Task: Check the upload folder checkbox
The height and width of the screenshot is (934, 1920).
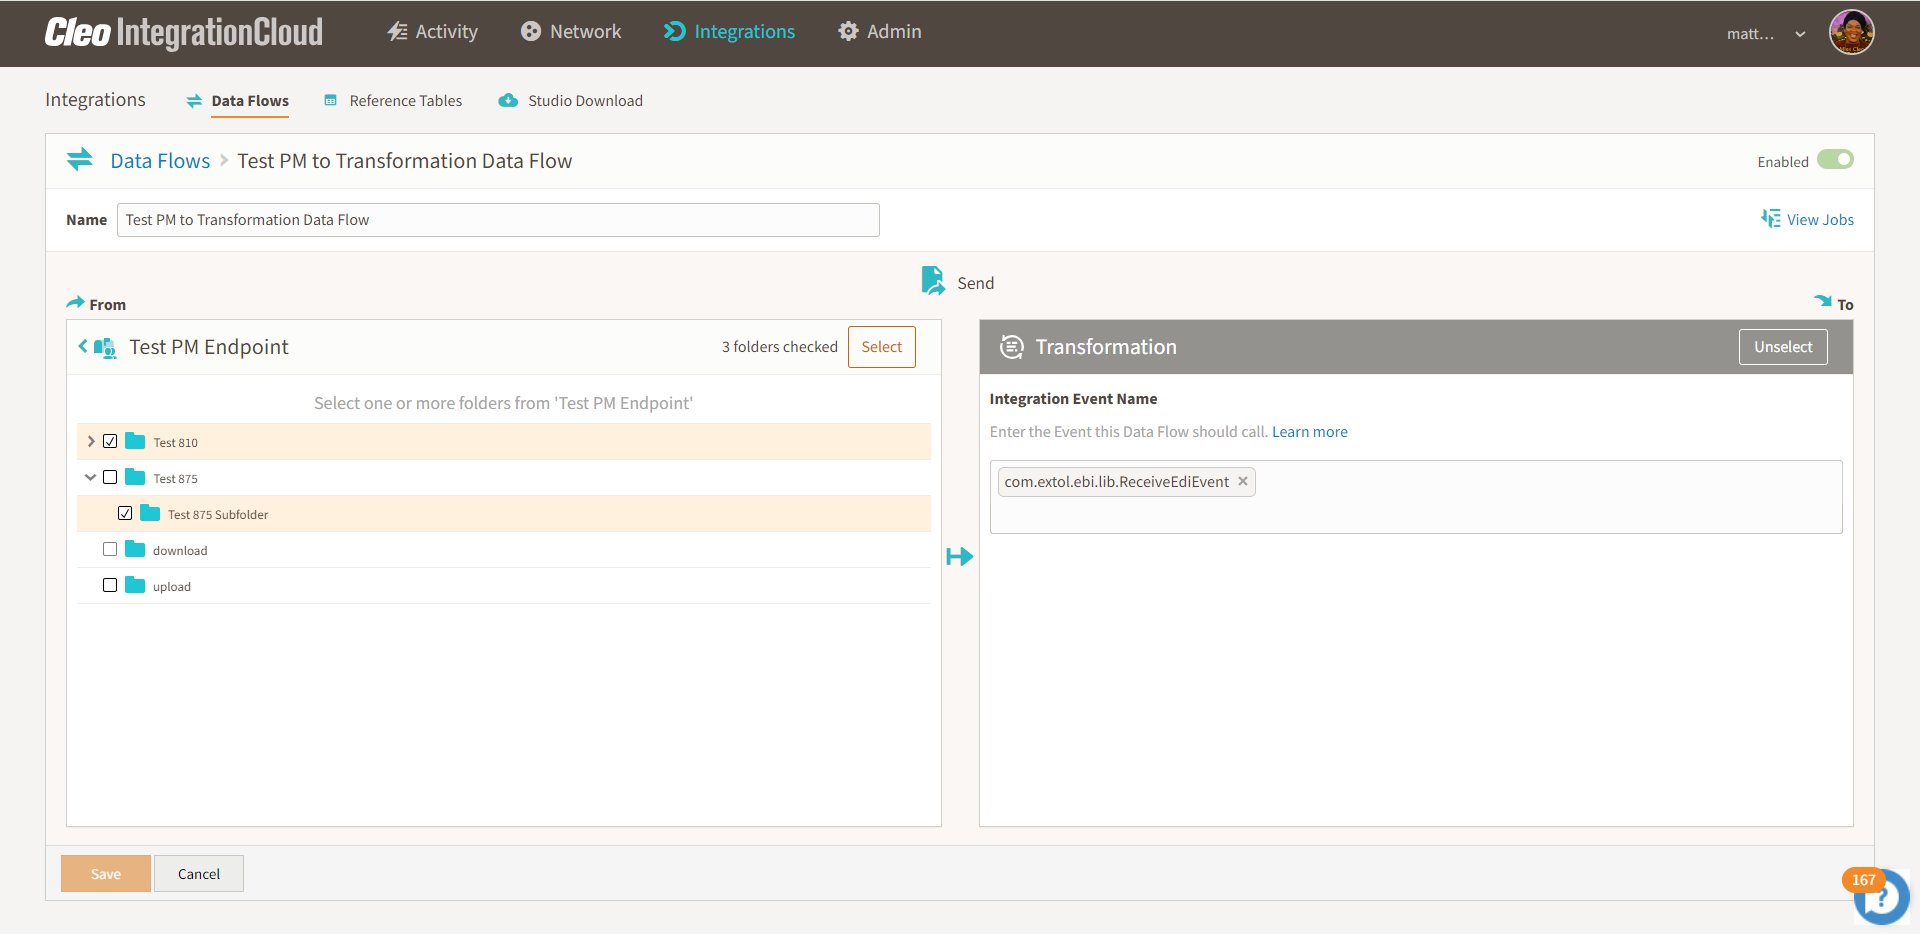Action: pyautogui.click(x=110, y=585)
